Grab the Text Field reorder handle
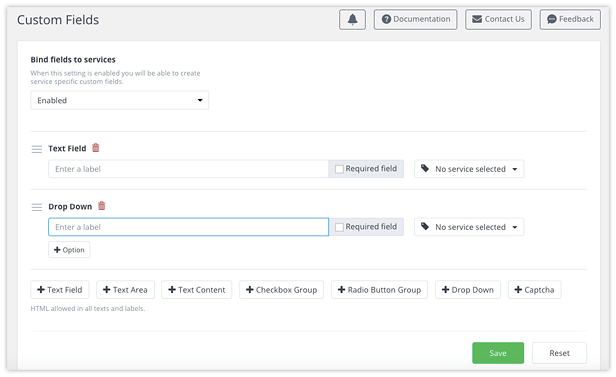 37,149
